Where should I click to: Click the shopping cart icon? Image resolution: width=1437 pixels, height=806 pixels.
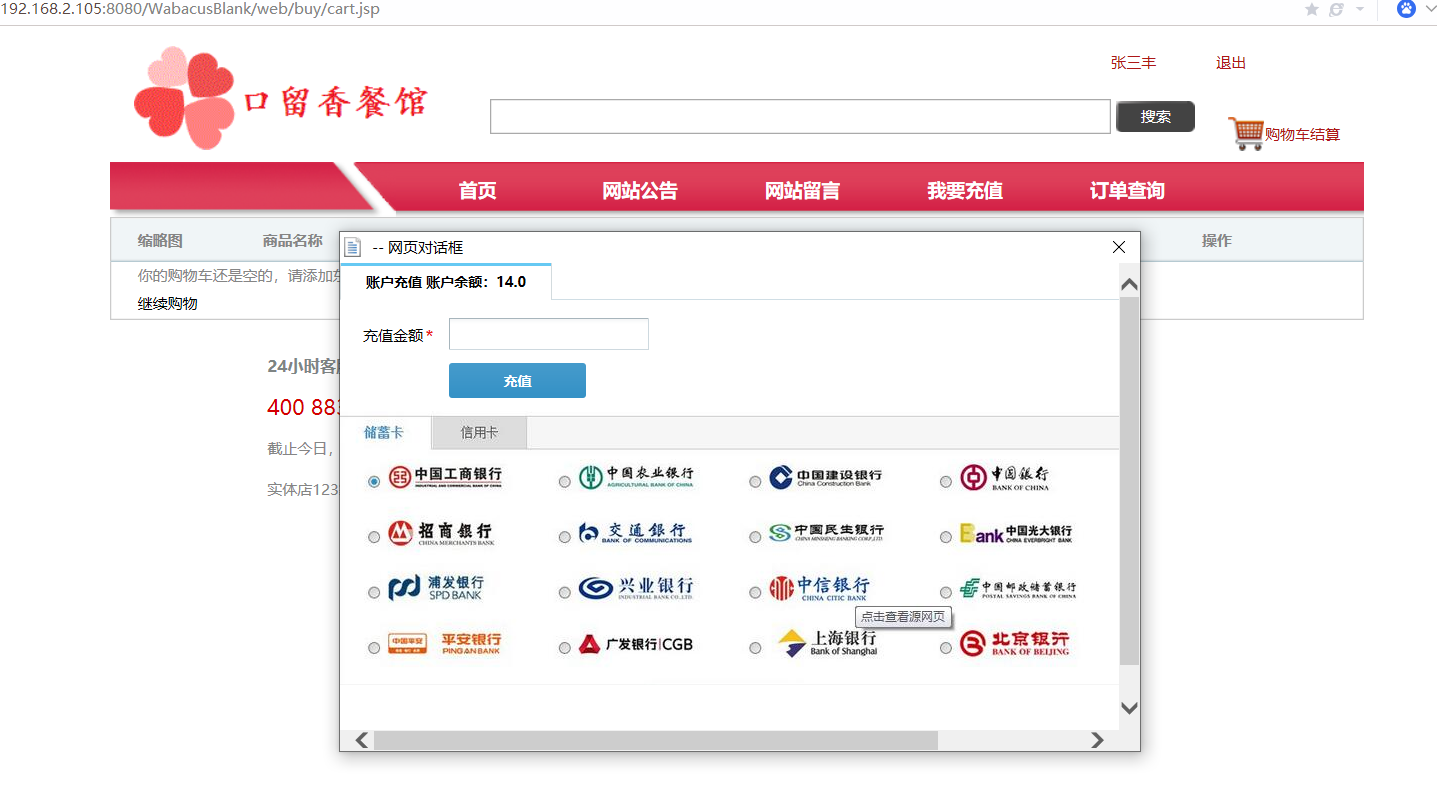(x=1246, y=134)
